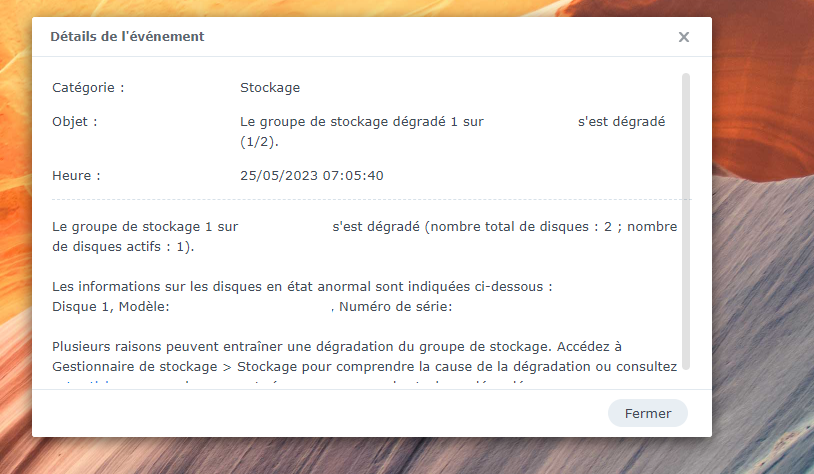Screen dimensions: 814x474
Task: Click the "Disque 1, Modèle:" text
Action: point(111,306)
